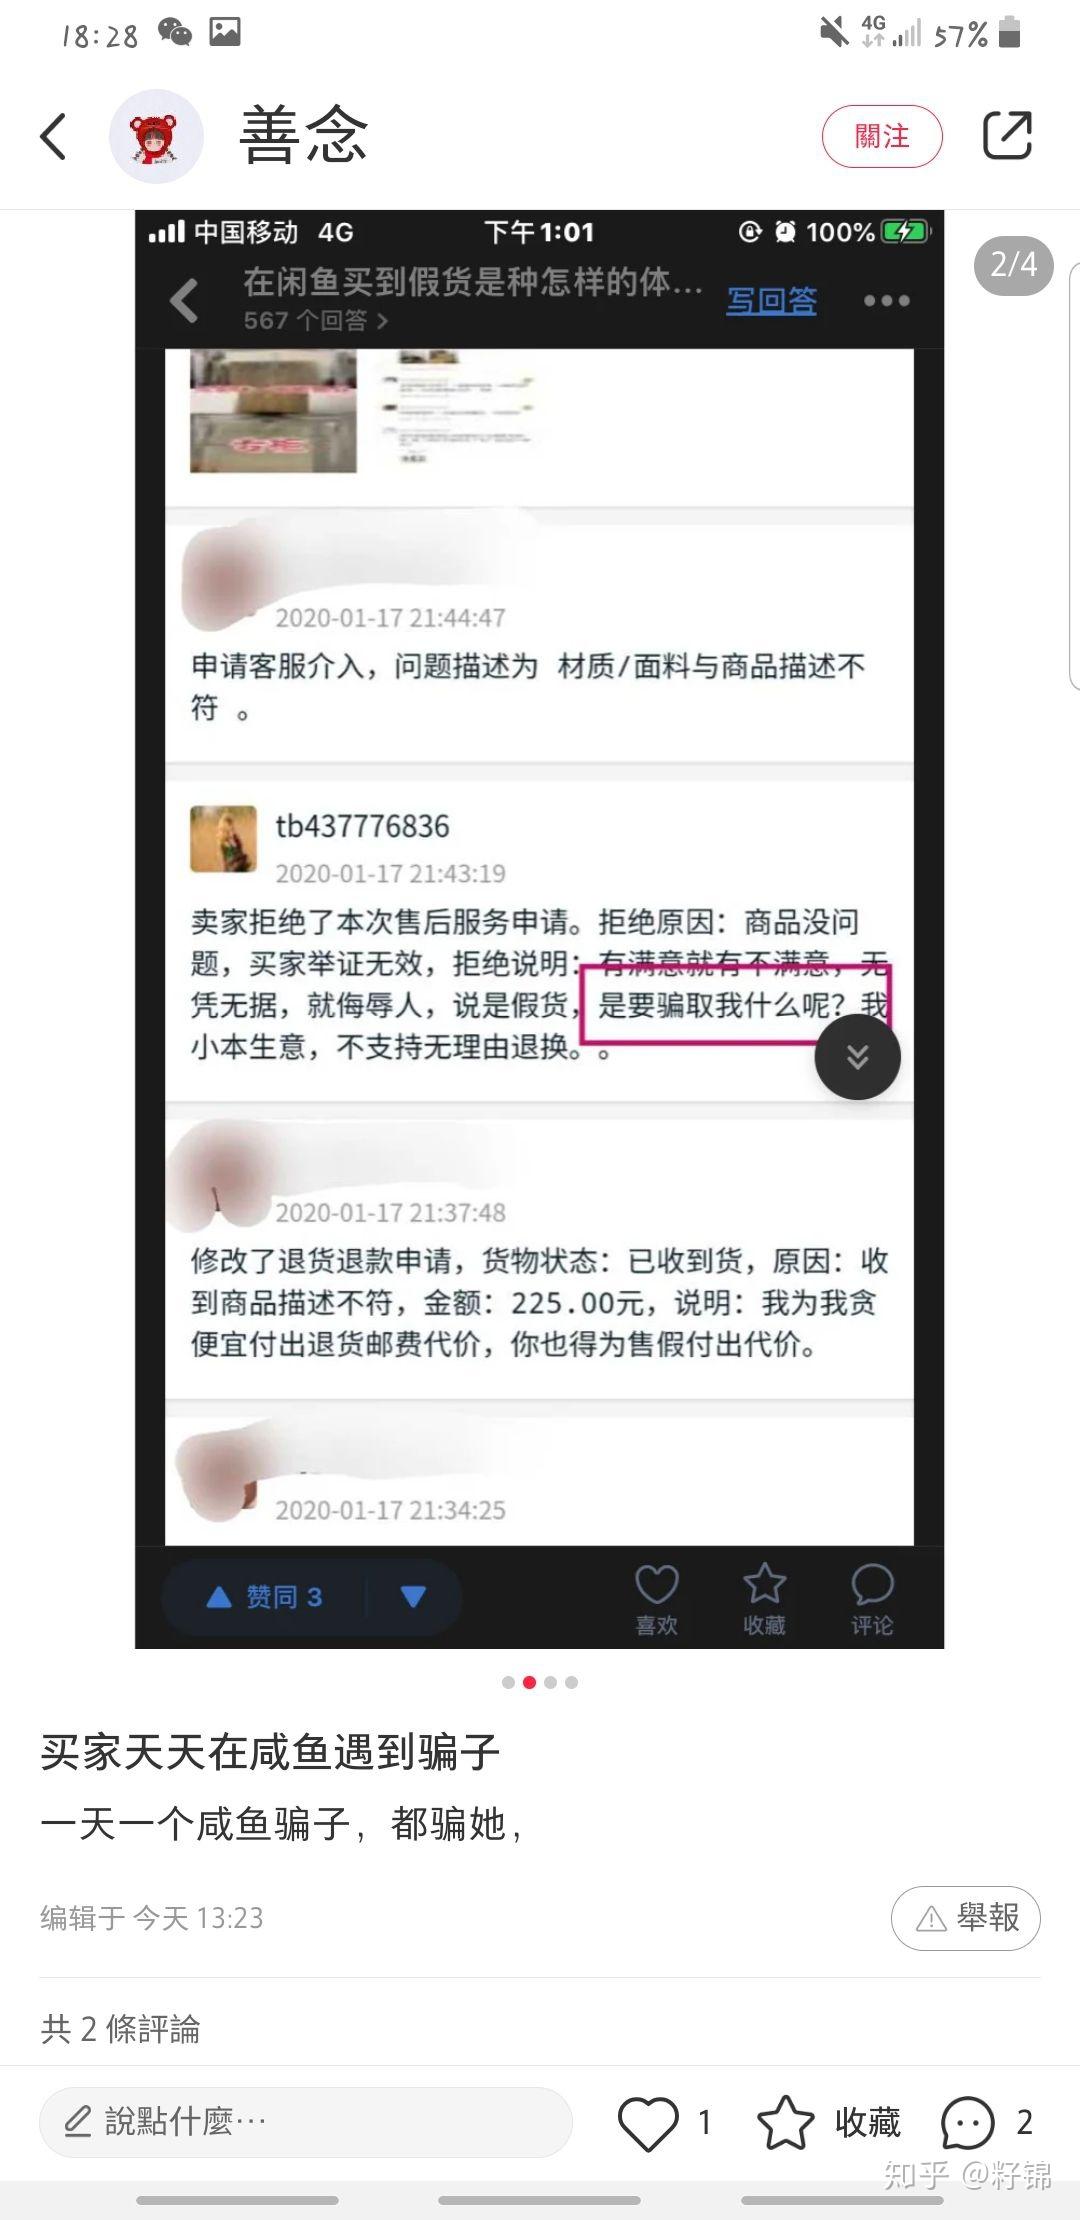Expand the 567 个回答 answer list

(x=316, y=321)
